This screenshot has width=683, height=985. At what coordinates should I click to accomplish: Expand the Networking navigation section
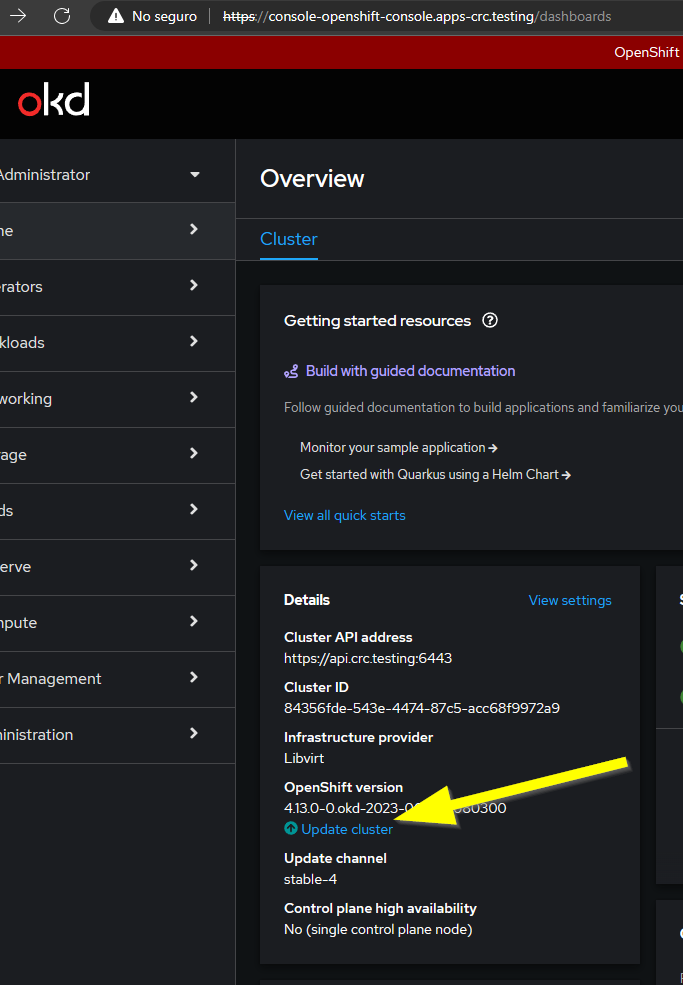tap(100, 399)
